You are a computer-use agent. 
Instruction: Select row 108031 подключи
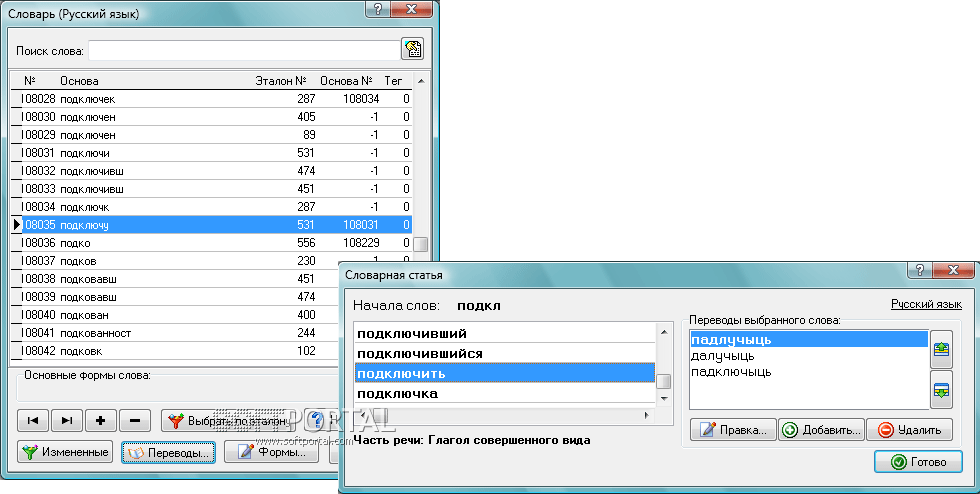point(211,153)
